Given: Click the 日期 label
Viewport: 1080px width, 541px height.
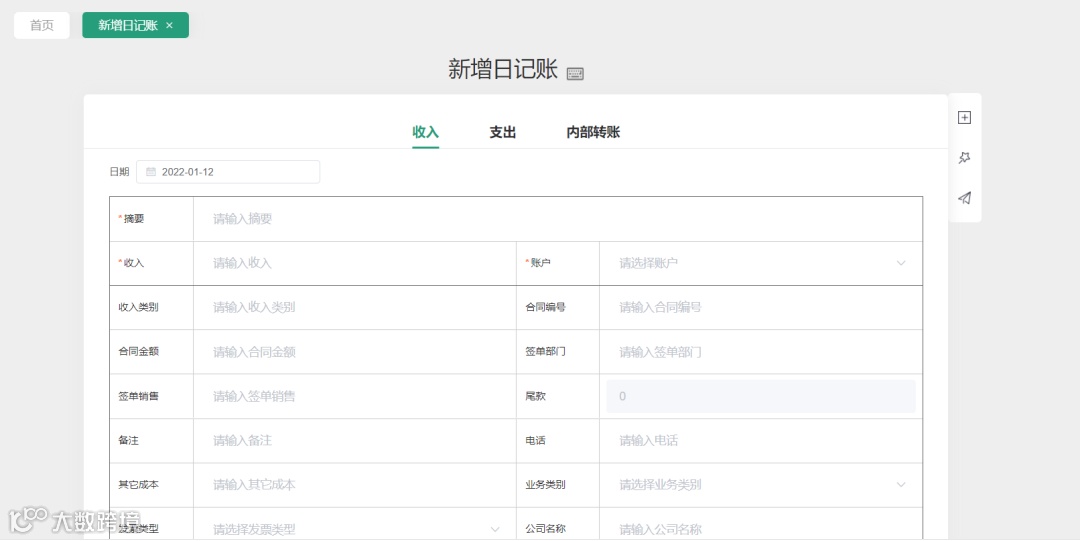Looking at the screenshot, I should [119, 172].
